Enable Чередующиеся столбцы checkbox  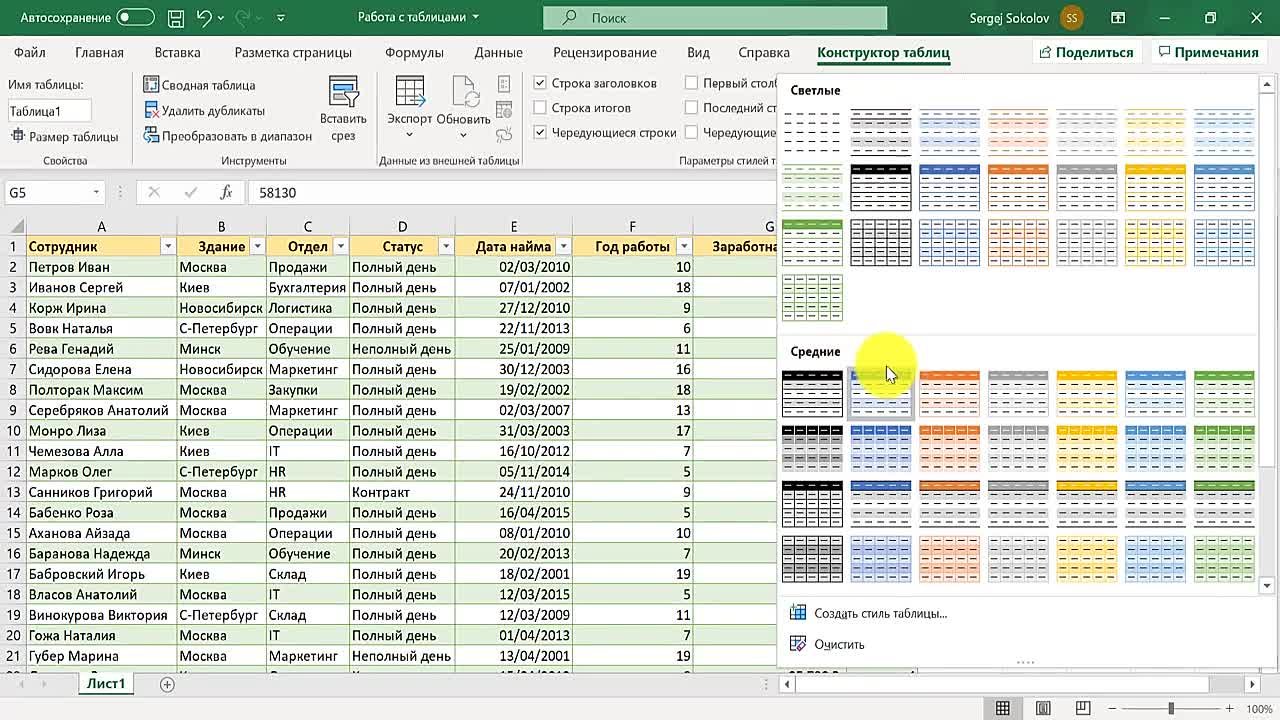pos(691,132)
